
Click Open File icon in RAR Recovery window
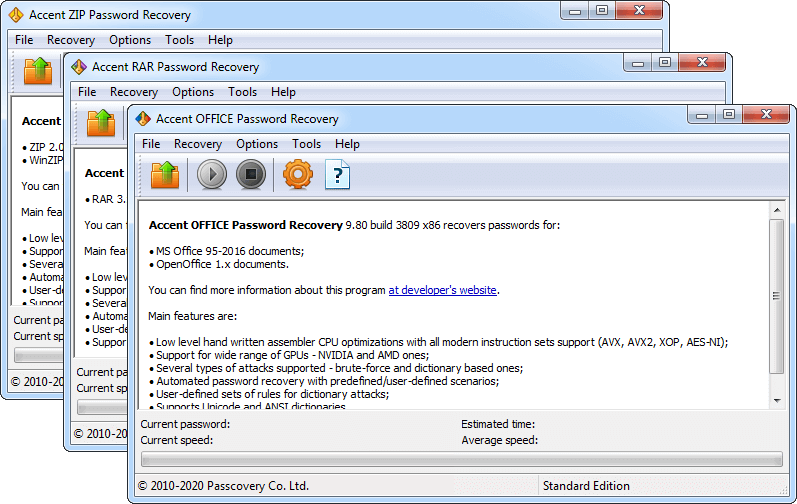pos(101,122)
